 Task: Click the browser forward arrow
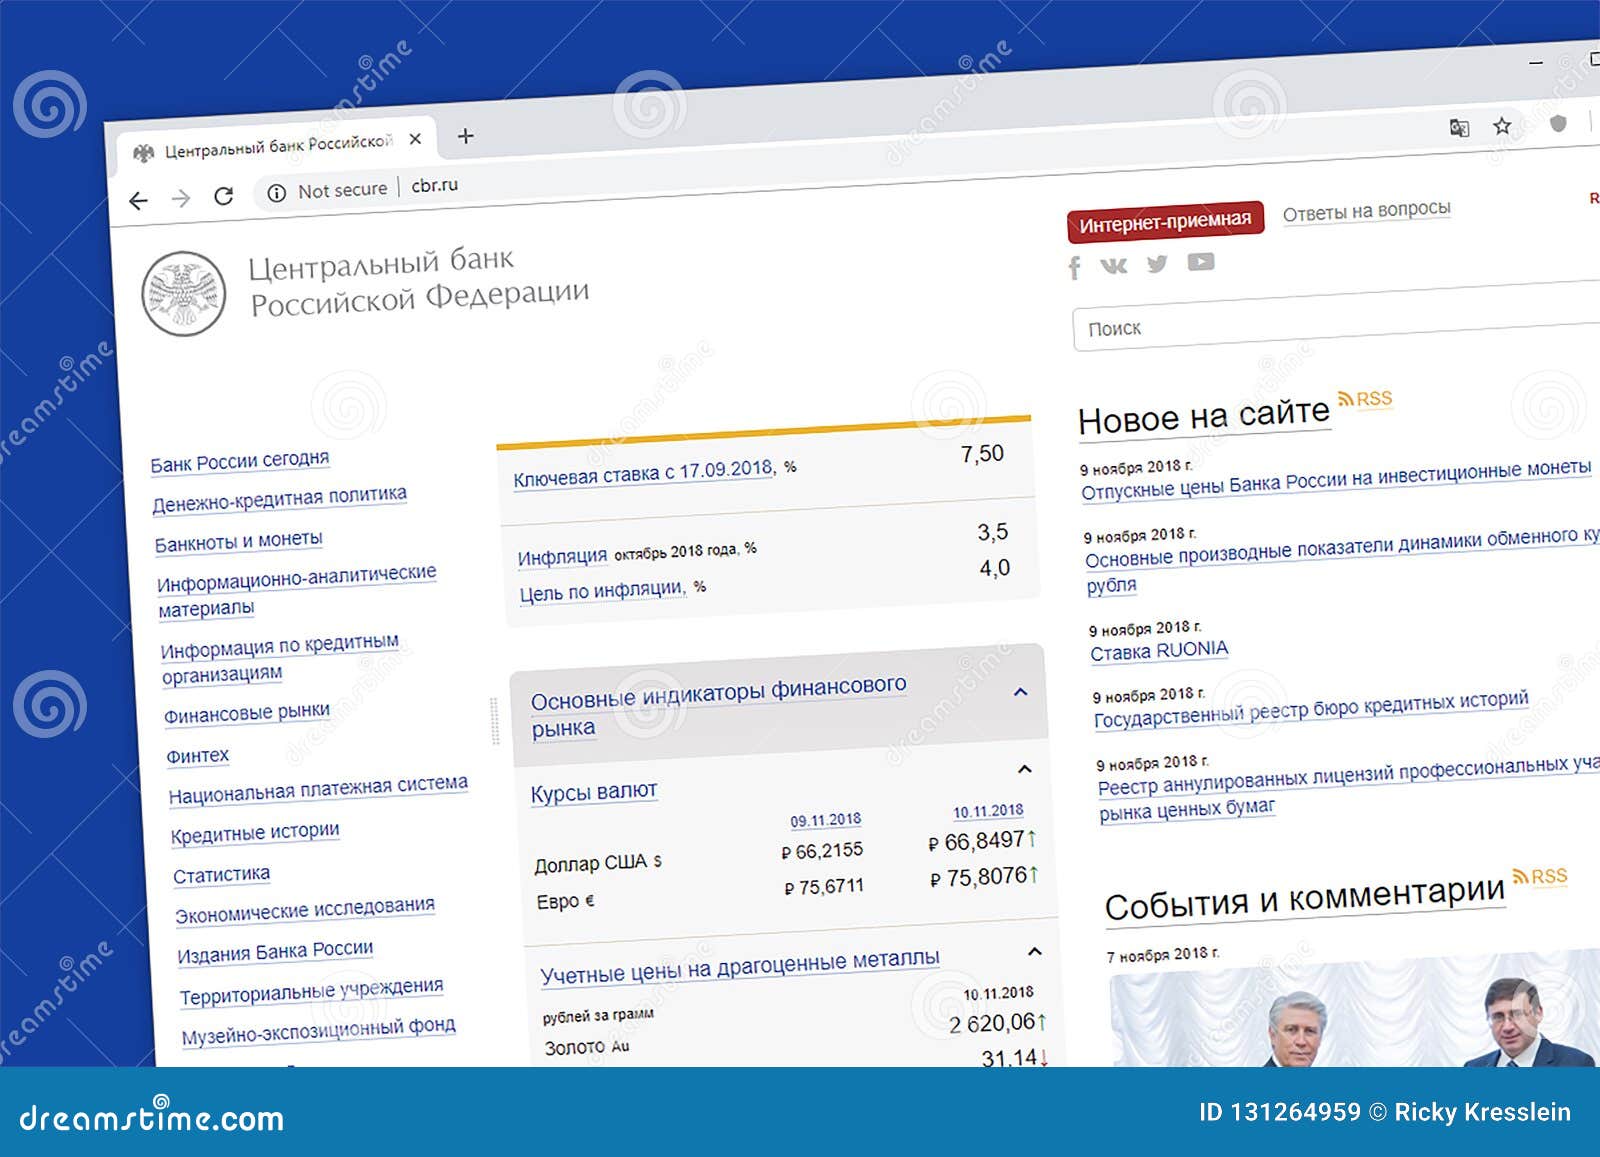pyautogui.click(x=181, y=199)
